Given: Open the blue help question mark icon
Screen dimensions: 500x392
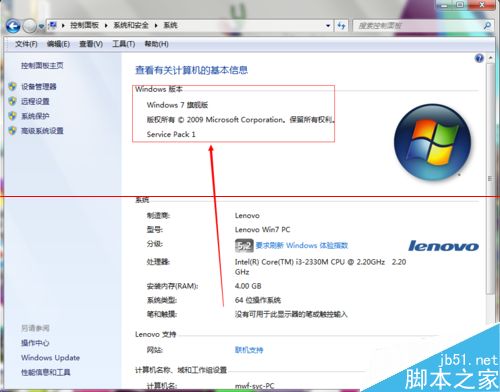Looking at the screenshot, I should pos(479,59).
